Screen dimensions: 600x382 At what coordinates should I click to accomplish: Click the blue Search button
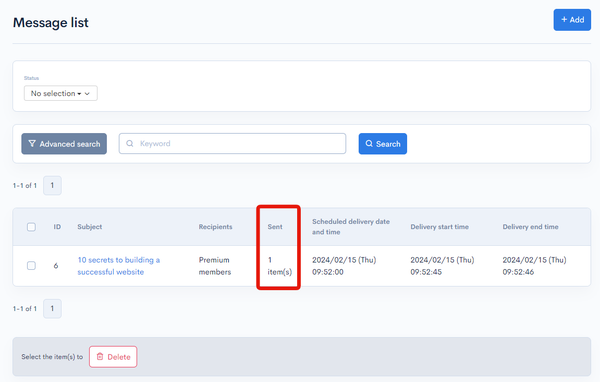click(383, 144)
